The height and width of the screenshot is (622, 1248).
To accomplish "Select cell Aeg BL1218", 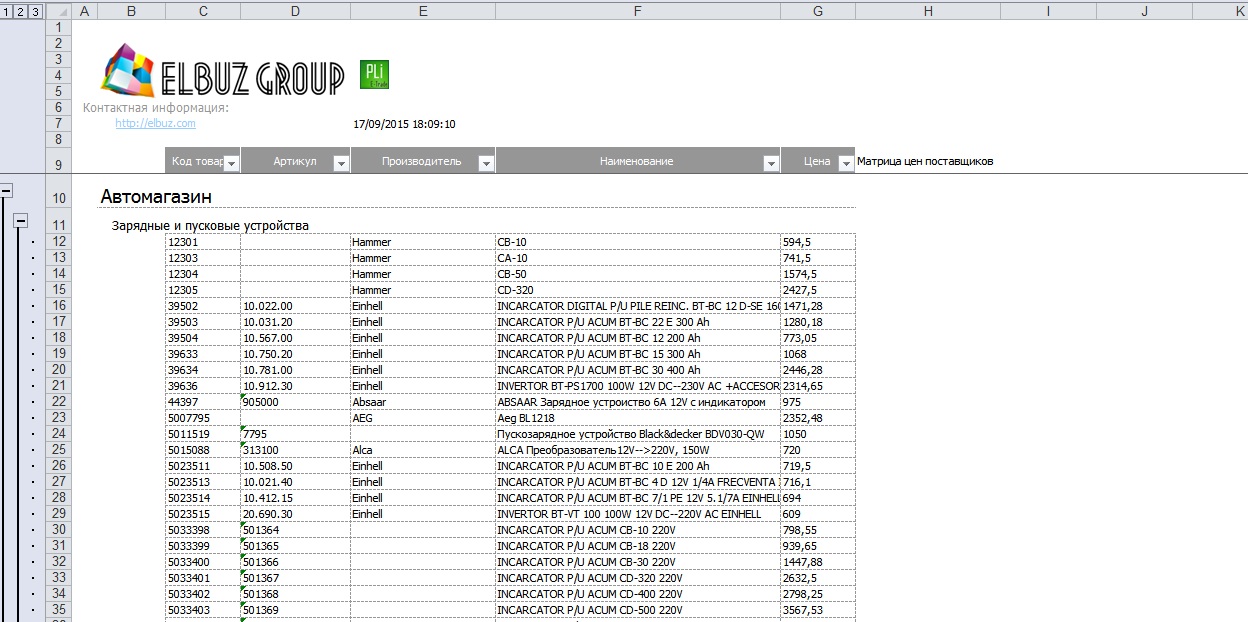I will 638,418.
